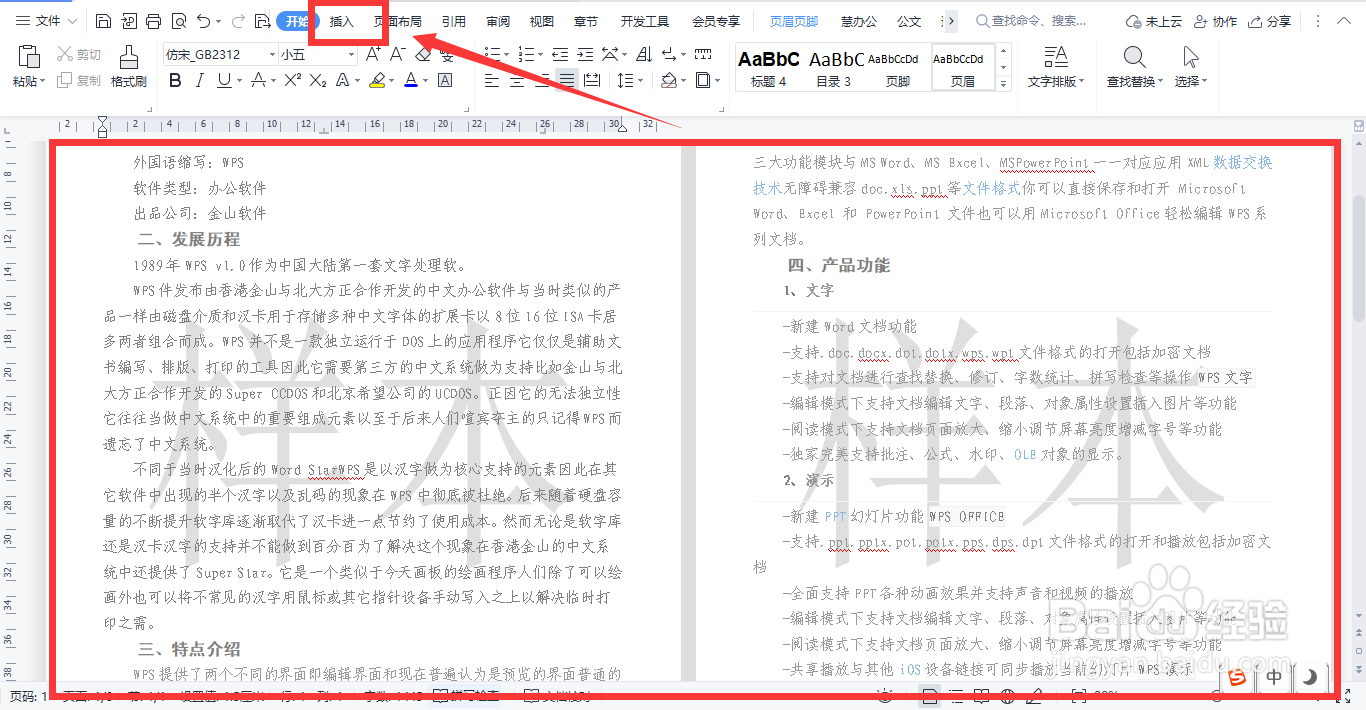Click the Center align icon
The width and height of the screenshot is (1366, 710).
(x=516, y=80)
